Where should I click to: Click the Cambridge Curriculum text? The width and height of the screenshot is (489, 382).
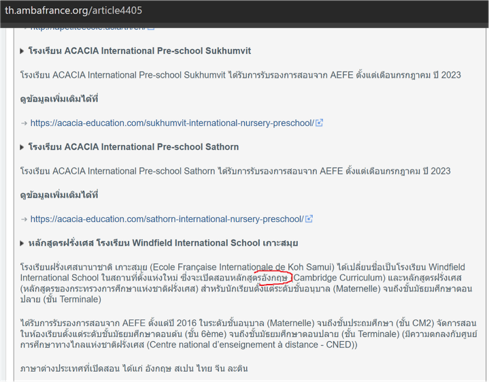(339, 278)
